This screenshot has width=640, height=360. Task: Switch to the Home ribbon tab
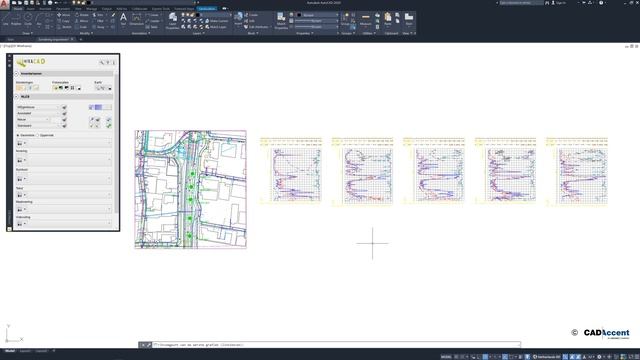18,9
